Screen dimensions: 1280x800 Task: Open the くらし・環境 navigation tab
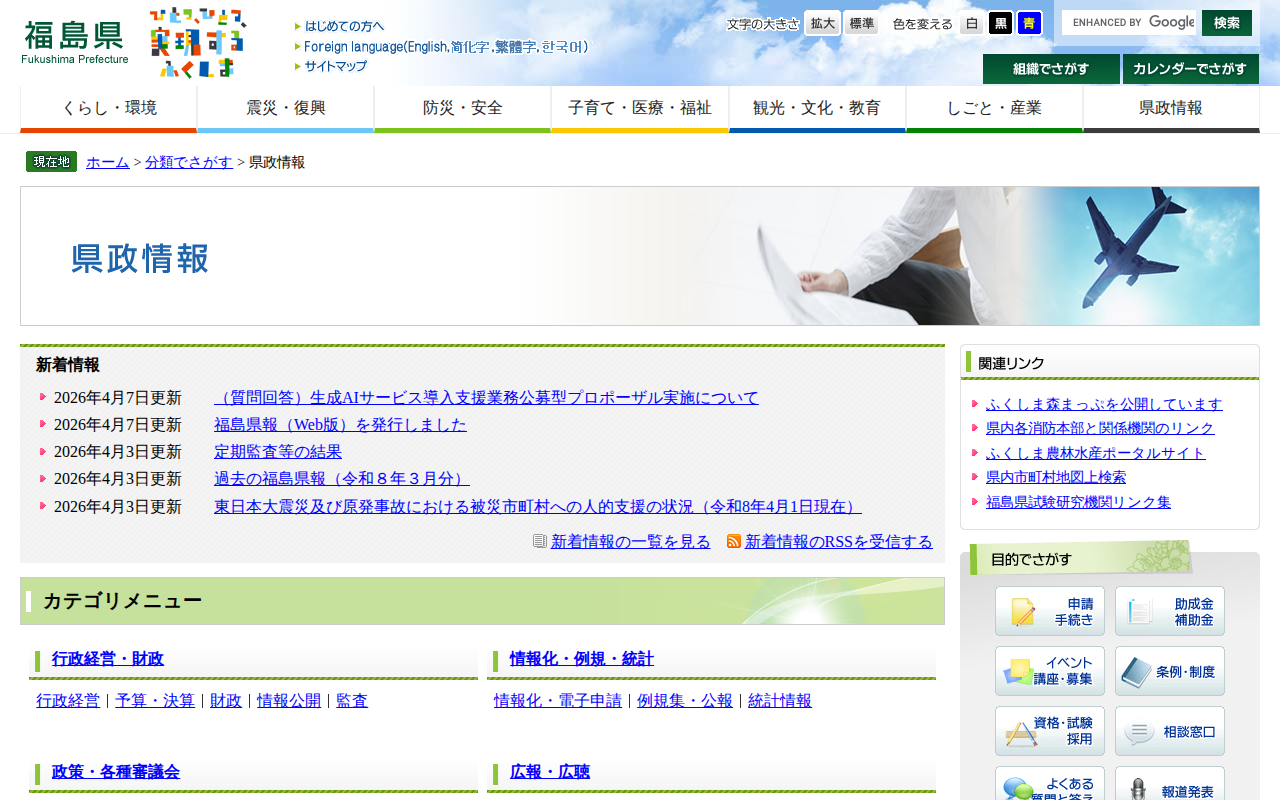109,109
